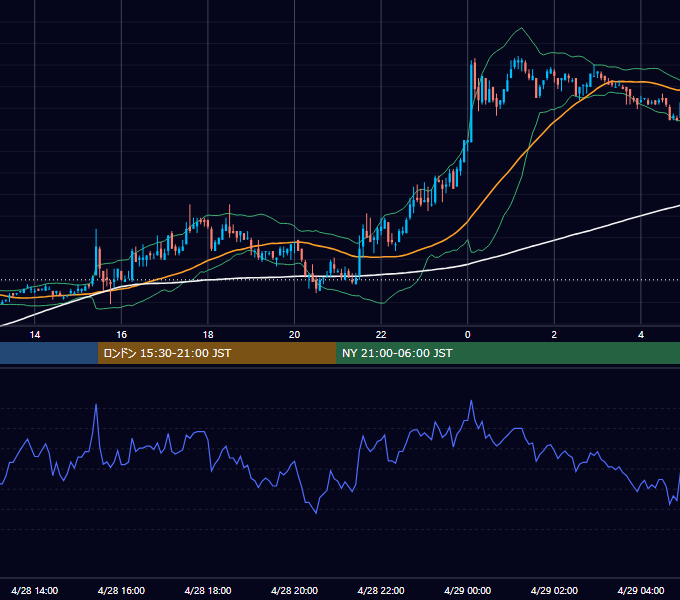This screenshot has height=600, width=680.
Task: Click the 14 label on price chart axis
Action: pyautogui.click(x=35, y=335)
